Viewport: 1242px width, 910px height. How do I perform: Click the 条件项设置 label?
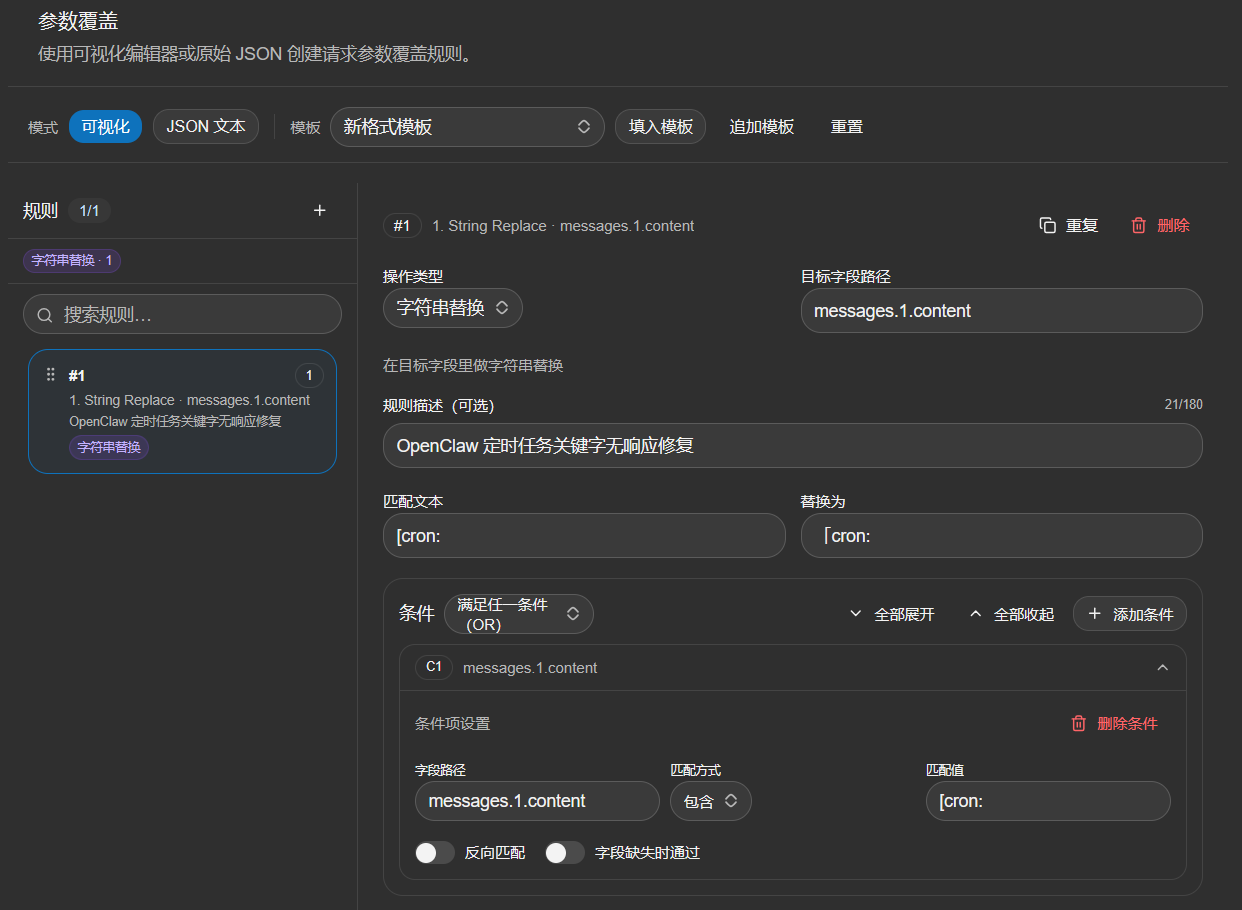click(x=452, y=723)
